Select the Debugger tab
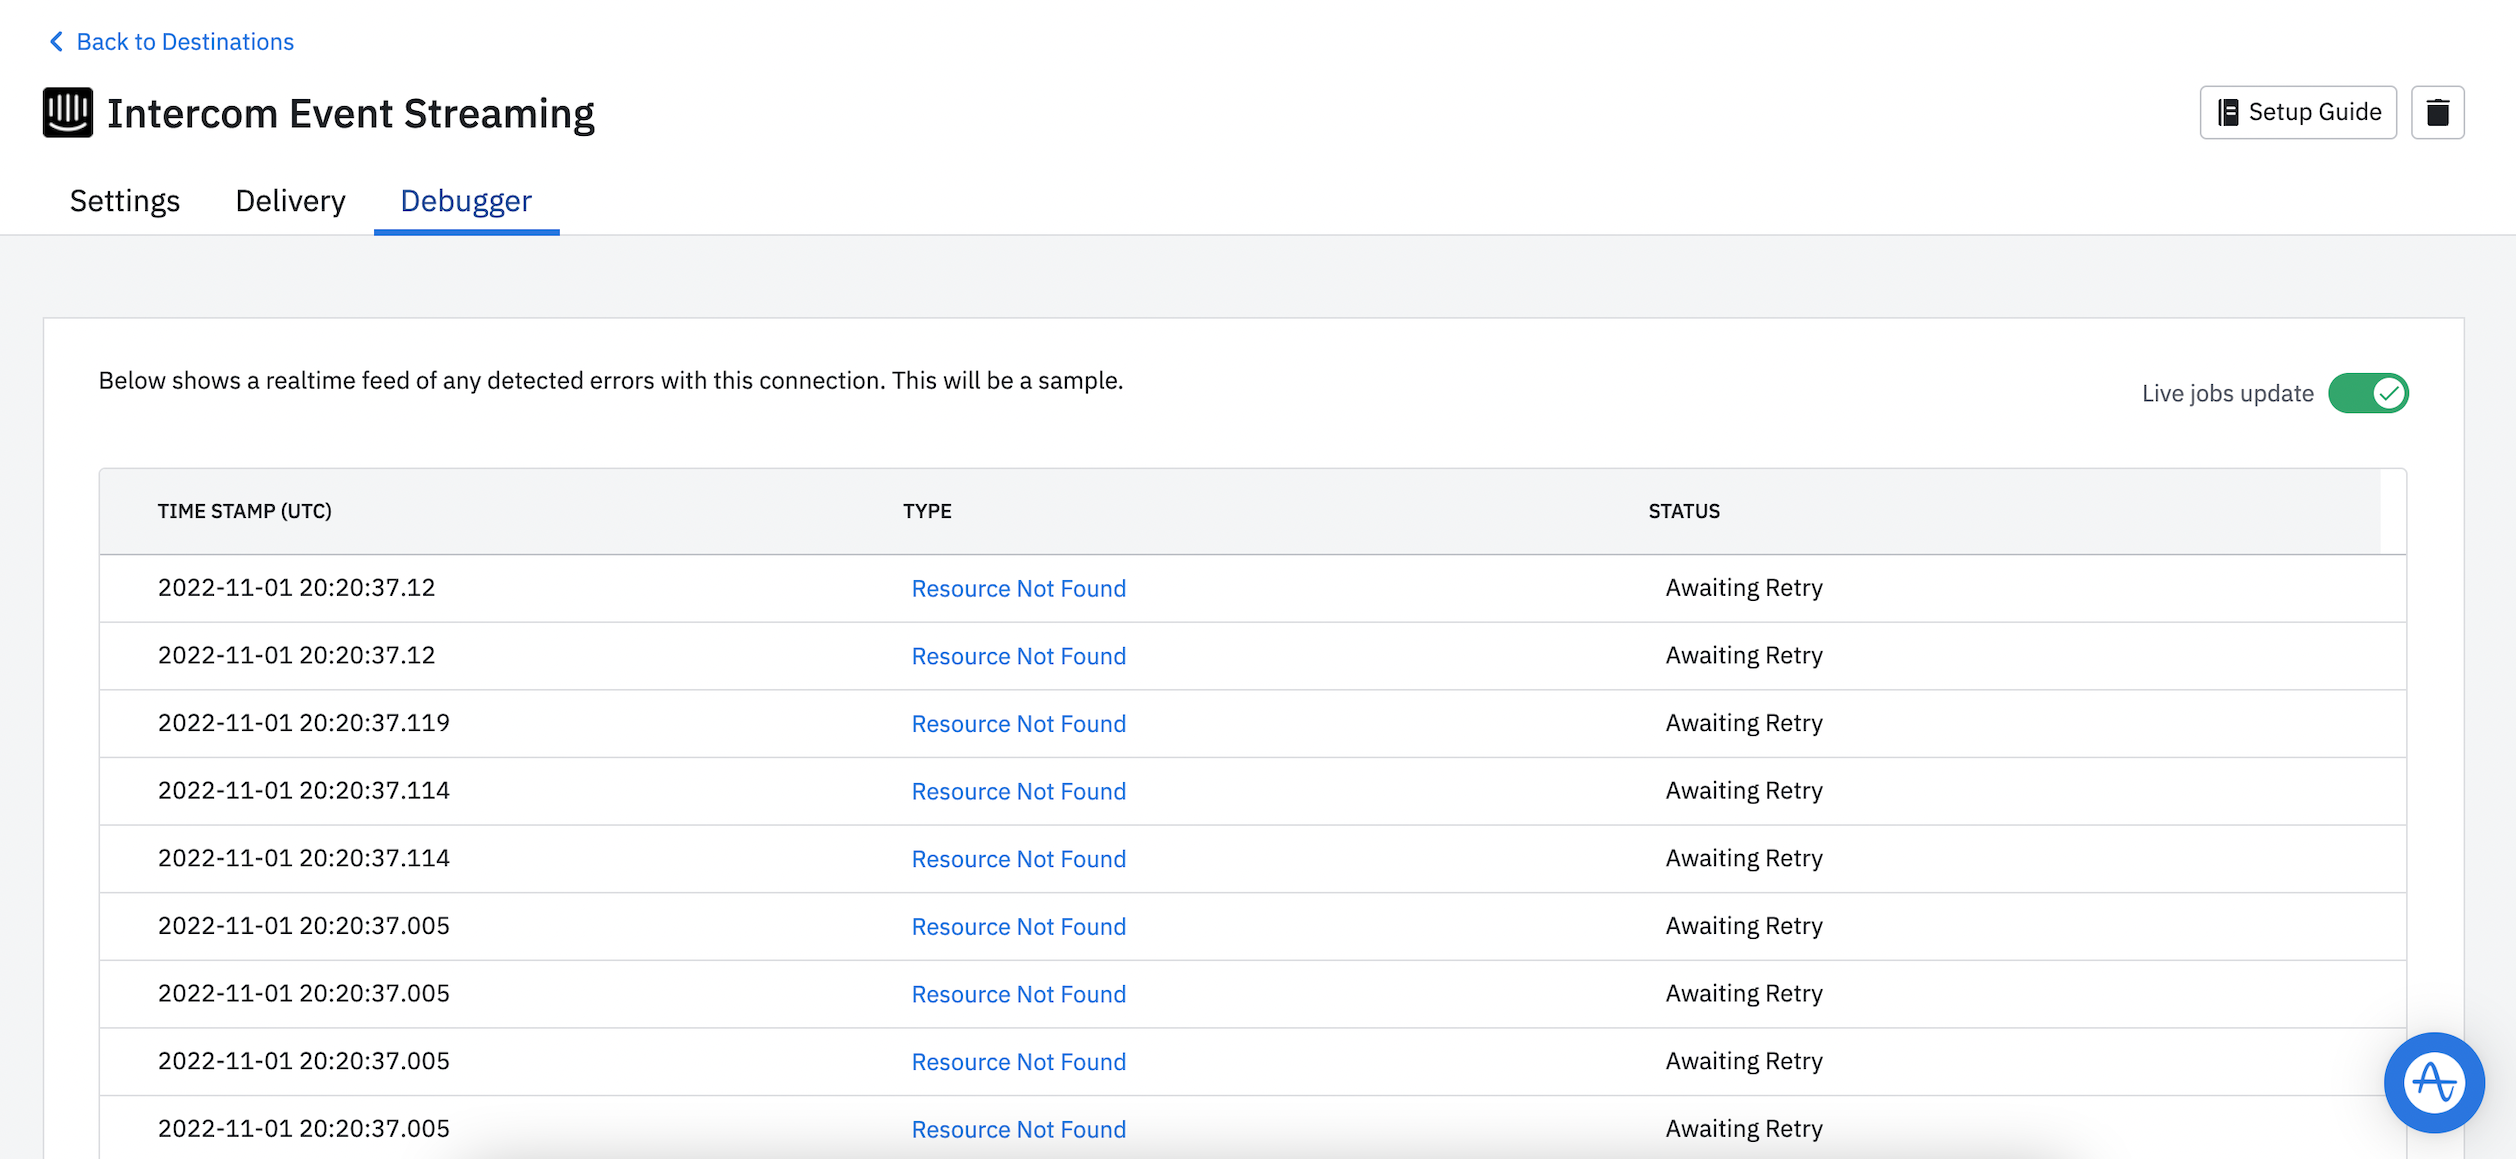Image resolution: width=2516 pixels, height=1159 pixels. (x=466, y=201)
